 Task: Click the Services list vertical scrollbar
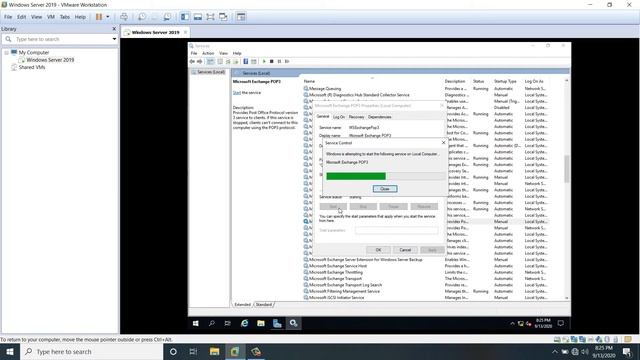coord(567,169)
